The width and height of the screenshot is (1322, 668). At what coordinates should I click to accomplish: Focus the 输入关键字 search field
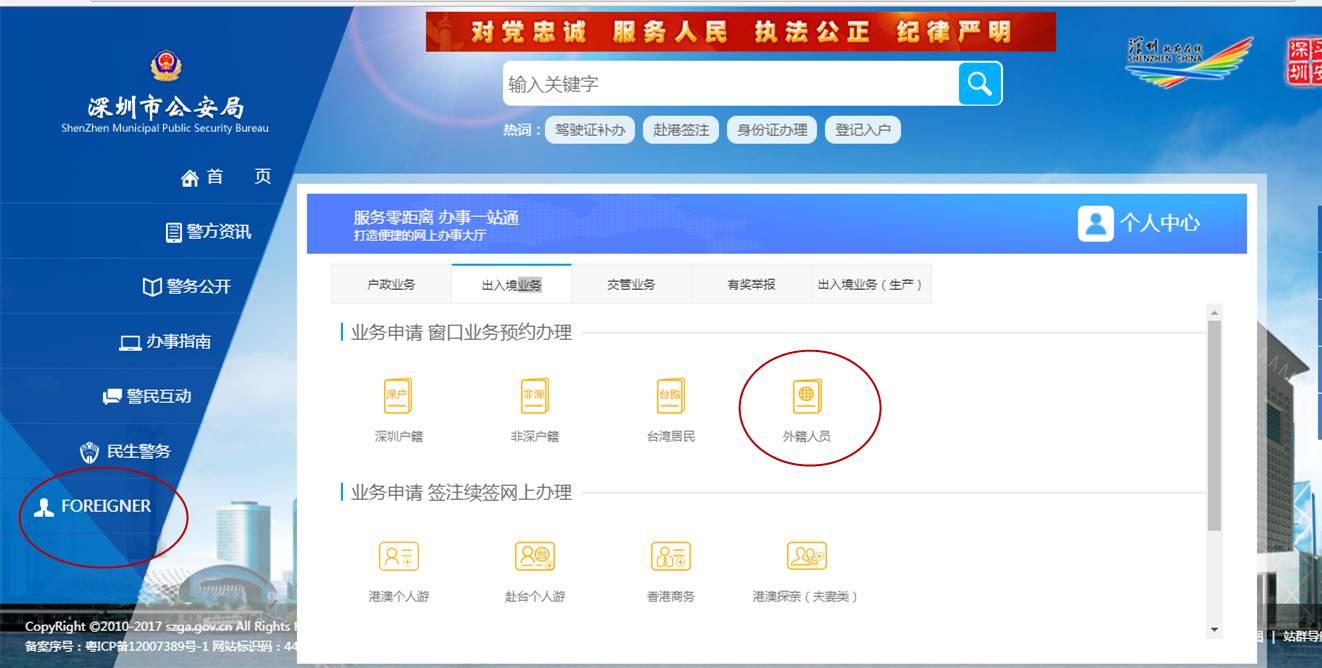(x=730, y=84)
